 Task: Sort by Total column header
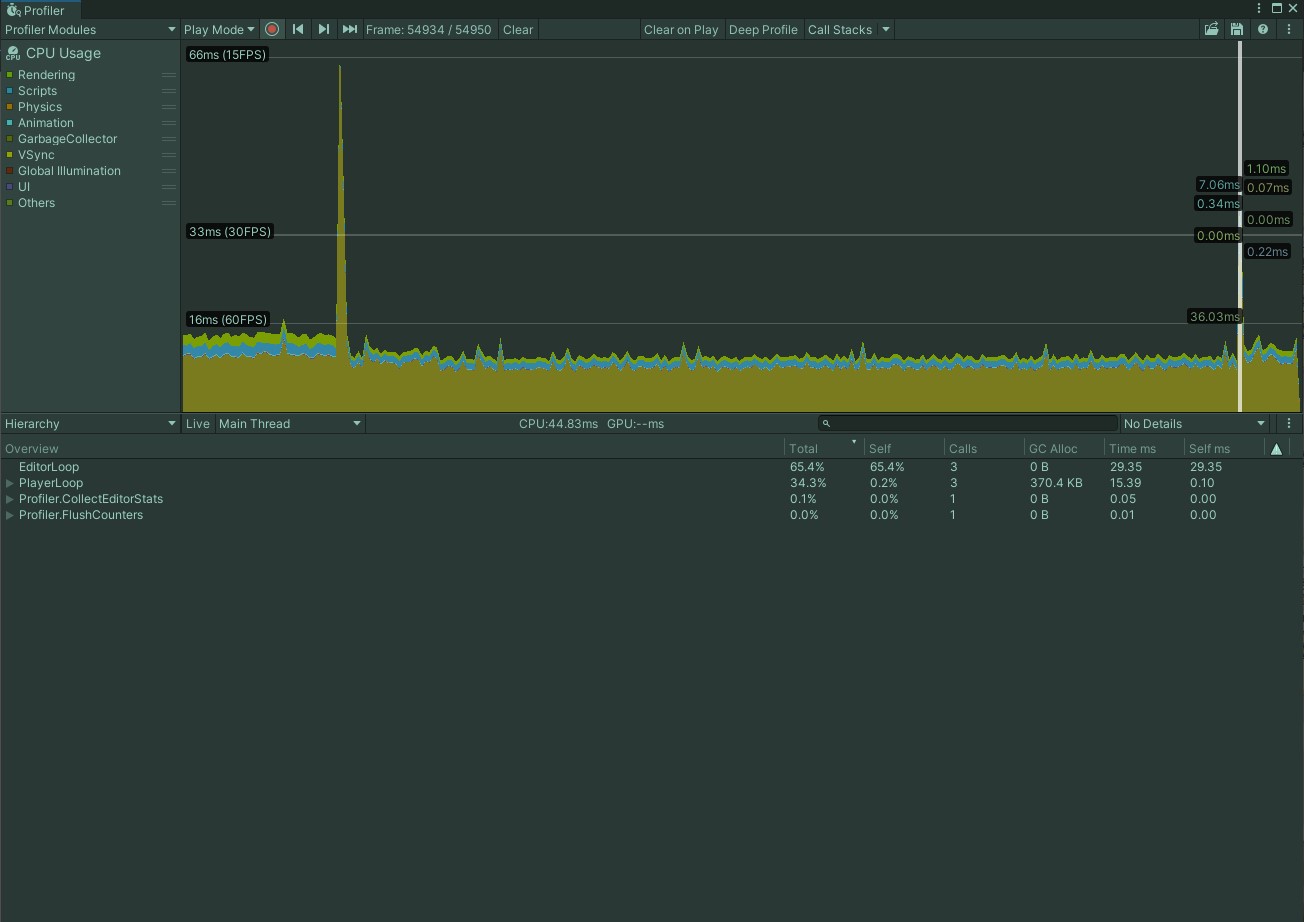click(x=824, y=449)
